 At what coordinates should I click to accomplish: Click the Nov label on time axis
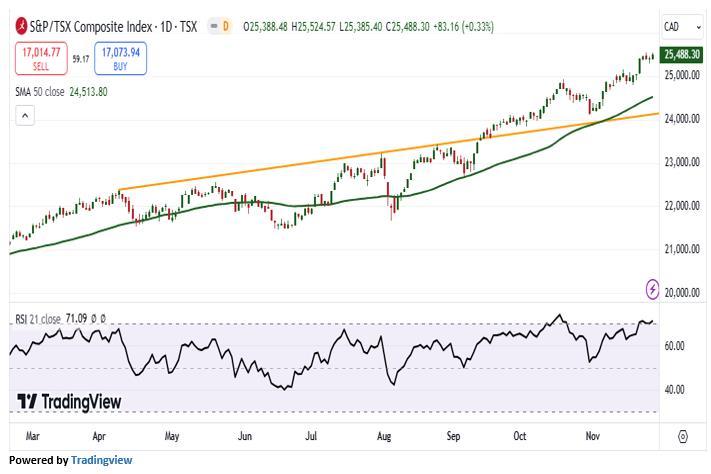(x=592, y=436)
